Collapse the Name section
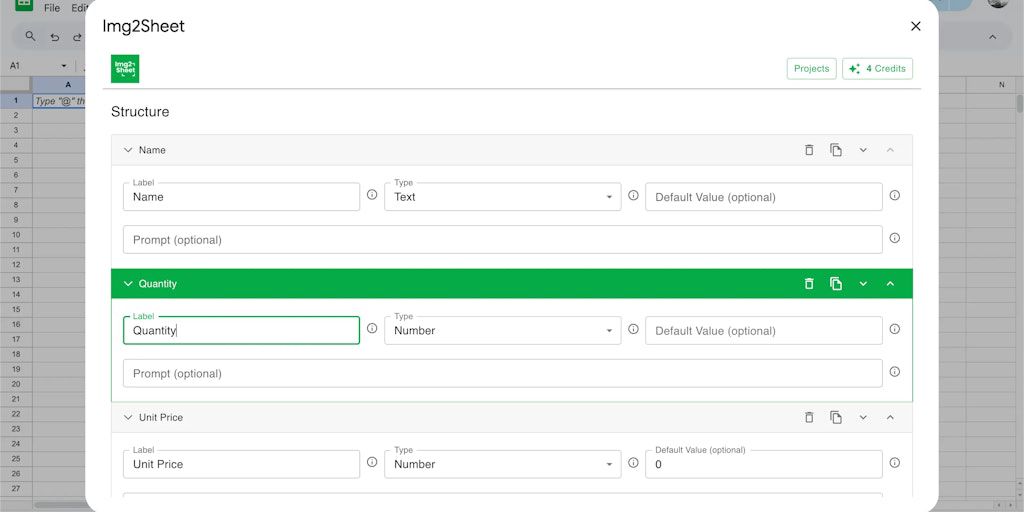Image resolution: width=1024 pixels, height=512 pixels. point(128,150)
